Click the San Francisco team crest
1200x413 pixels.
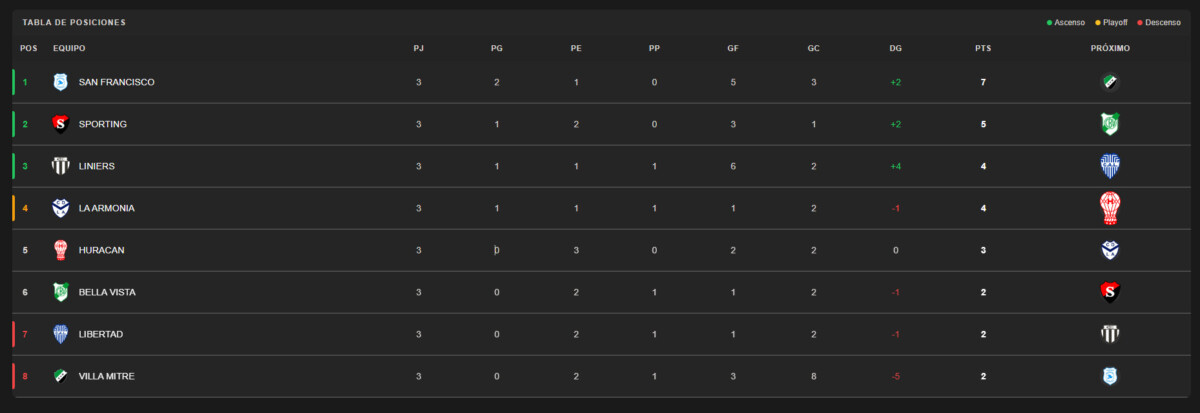click(60, 82)
